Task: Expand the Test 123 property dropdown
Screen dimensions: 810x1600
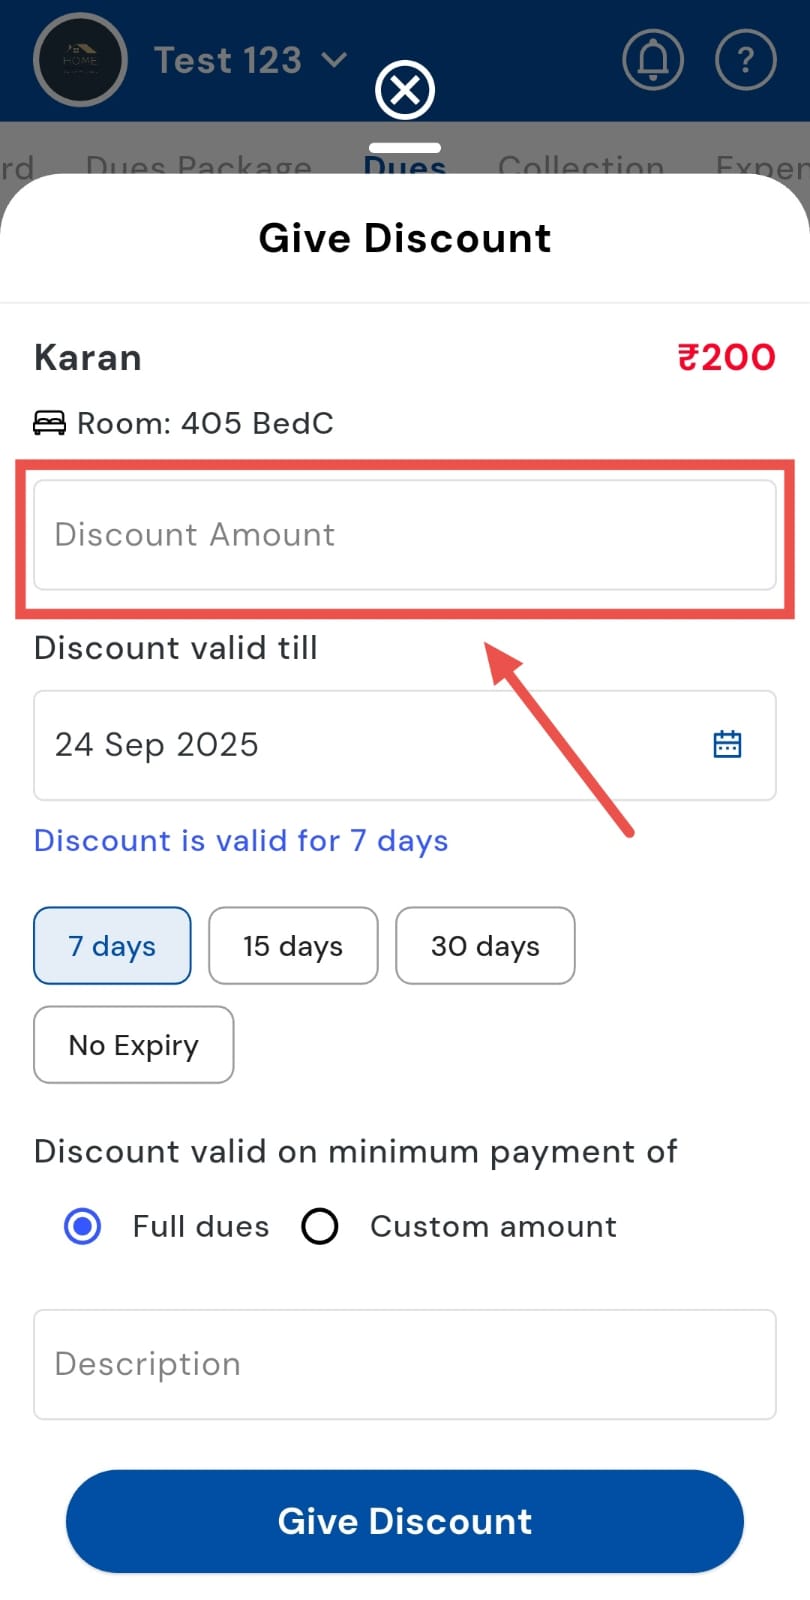Action: [x=334, y=60]
